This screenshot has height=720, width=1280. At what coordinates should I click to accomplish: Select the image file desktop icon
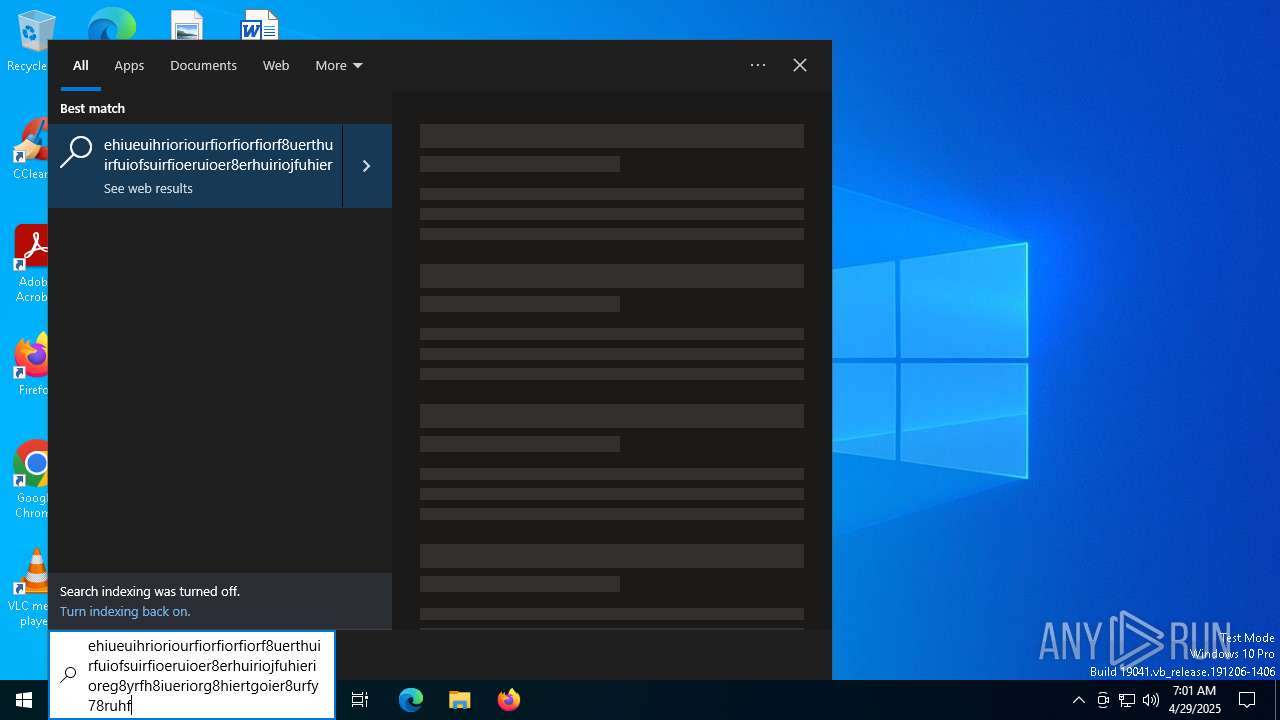click(x=187, y=26)
